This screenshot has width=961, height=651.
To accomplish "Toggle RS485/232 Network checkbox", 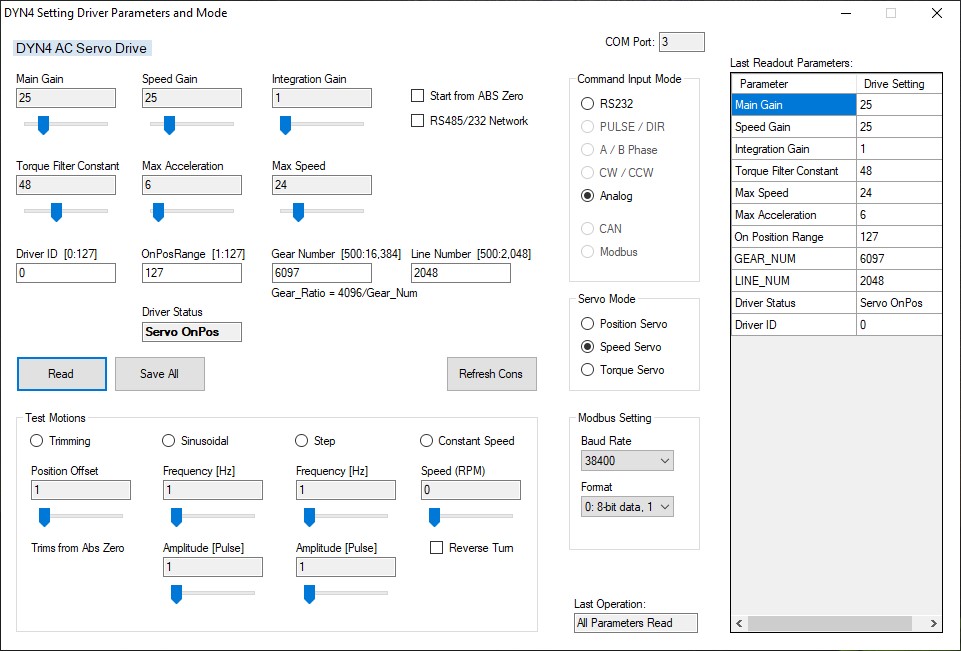I will coord(469,121).
